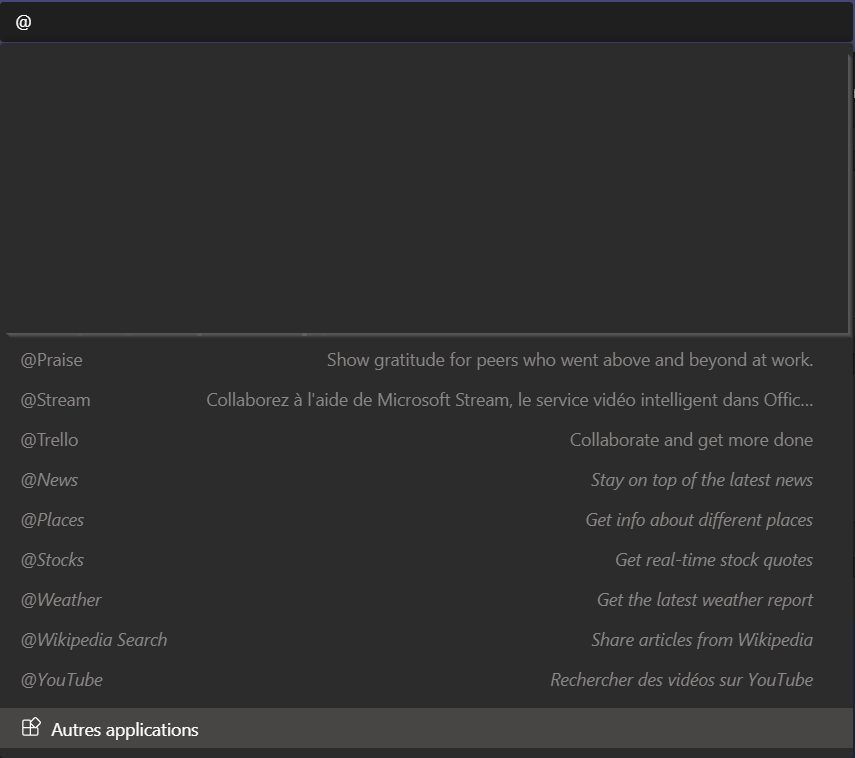855x758 pixels.
Task: Click the Autres applications store icon
Action: tap(31, 728)
